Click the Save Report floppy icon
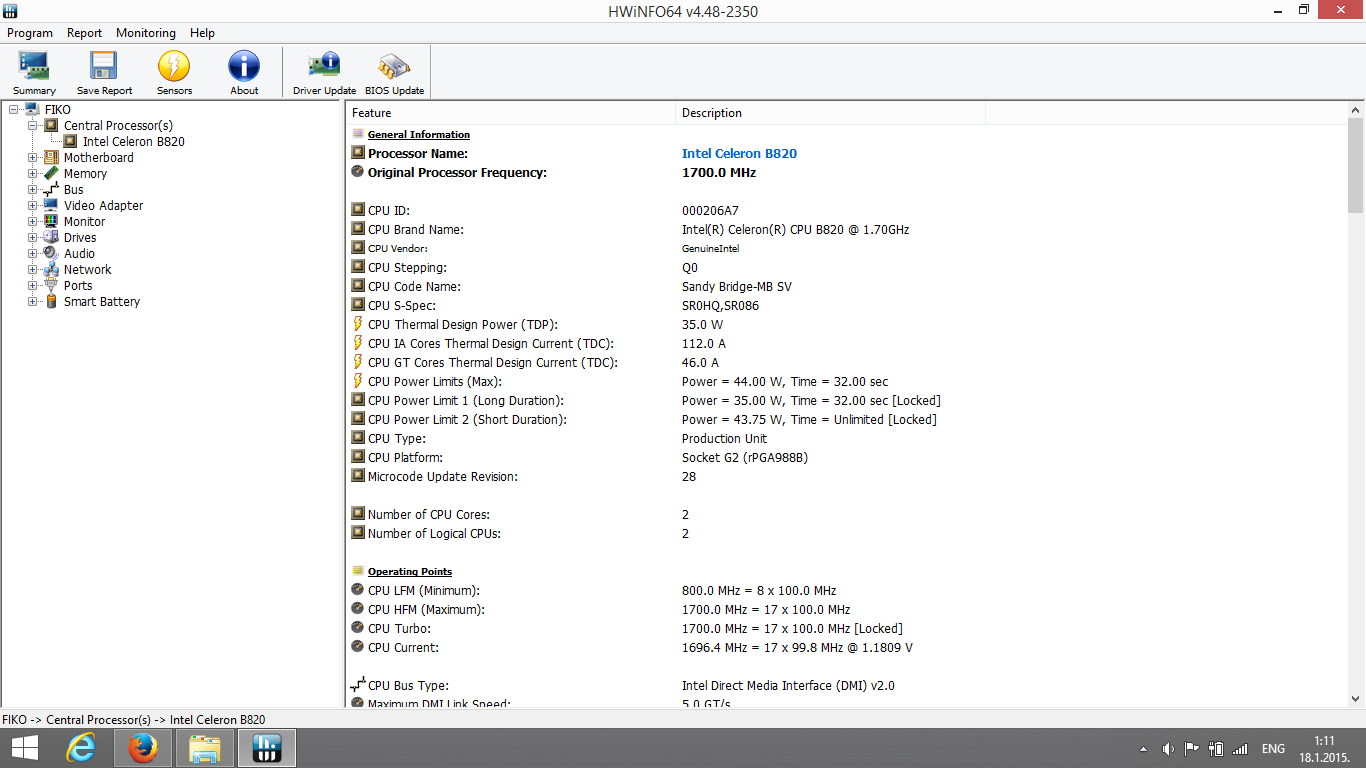 tap(104, 72)
